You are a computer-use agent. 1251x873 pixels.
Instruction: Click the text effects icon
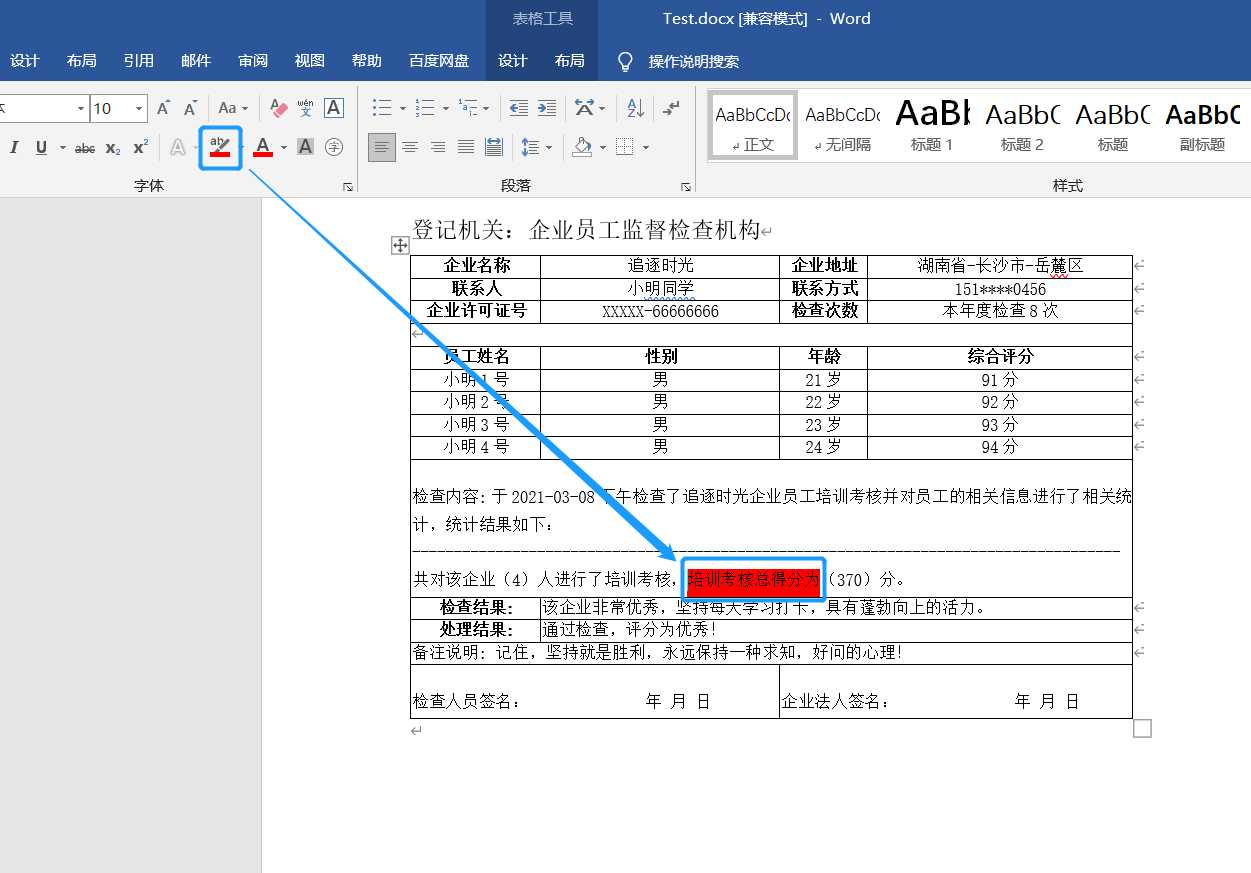177,148
